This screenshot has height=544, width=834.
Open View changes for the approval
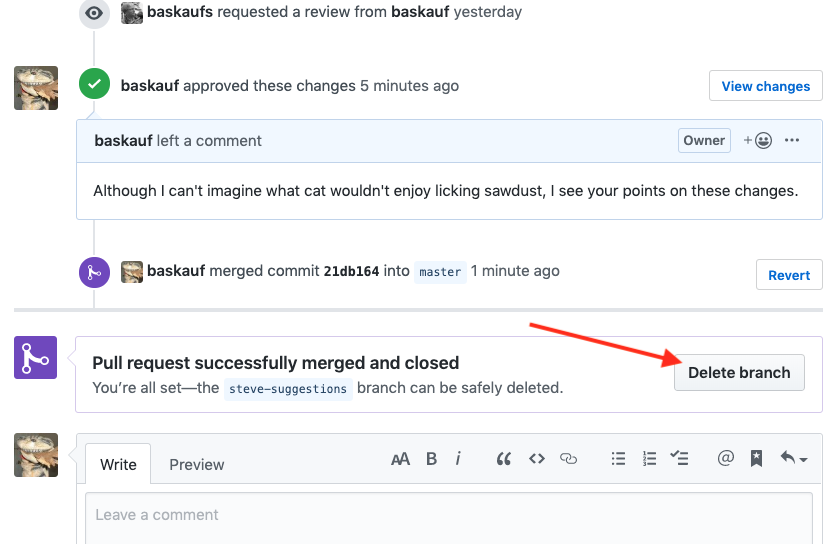pos(765,86)
